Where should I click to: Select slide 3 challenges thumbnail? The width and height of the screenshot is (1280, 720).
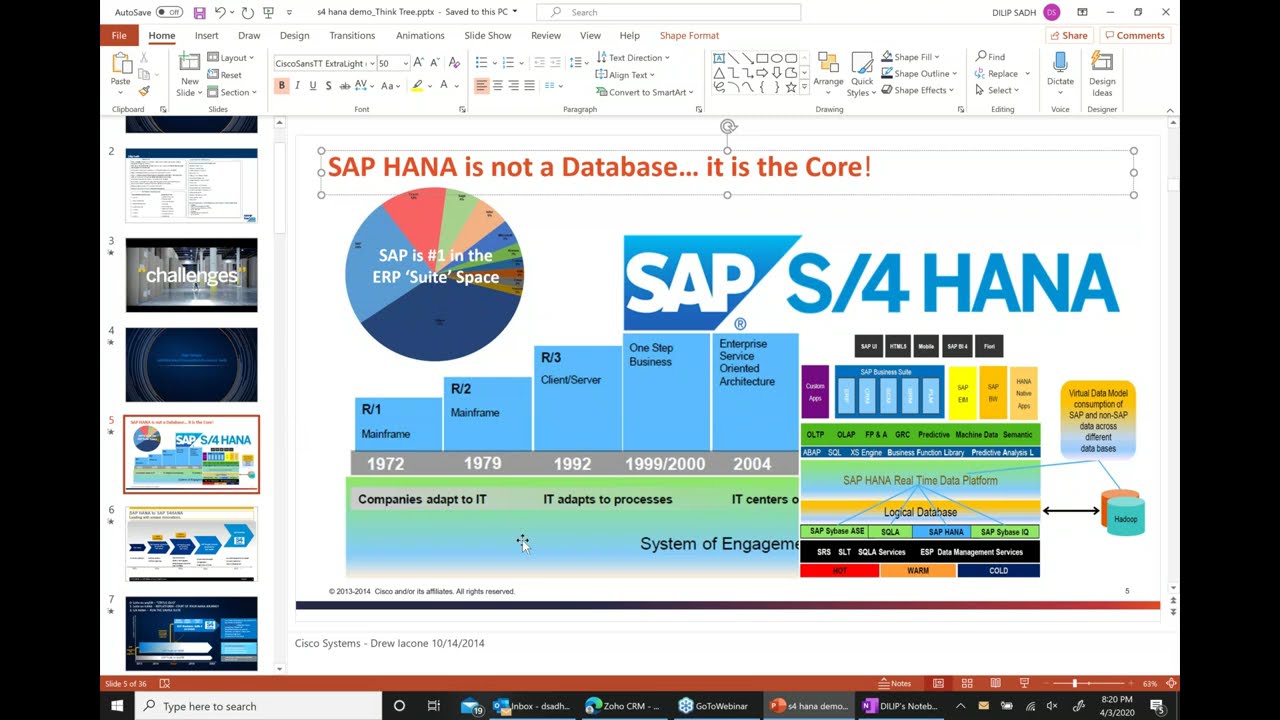click(191, 275)
